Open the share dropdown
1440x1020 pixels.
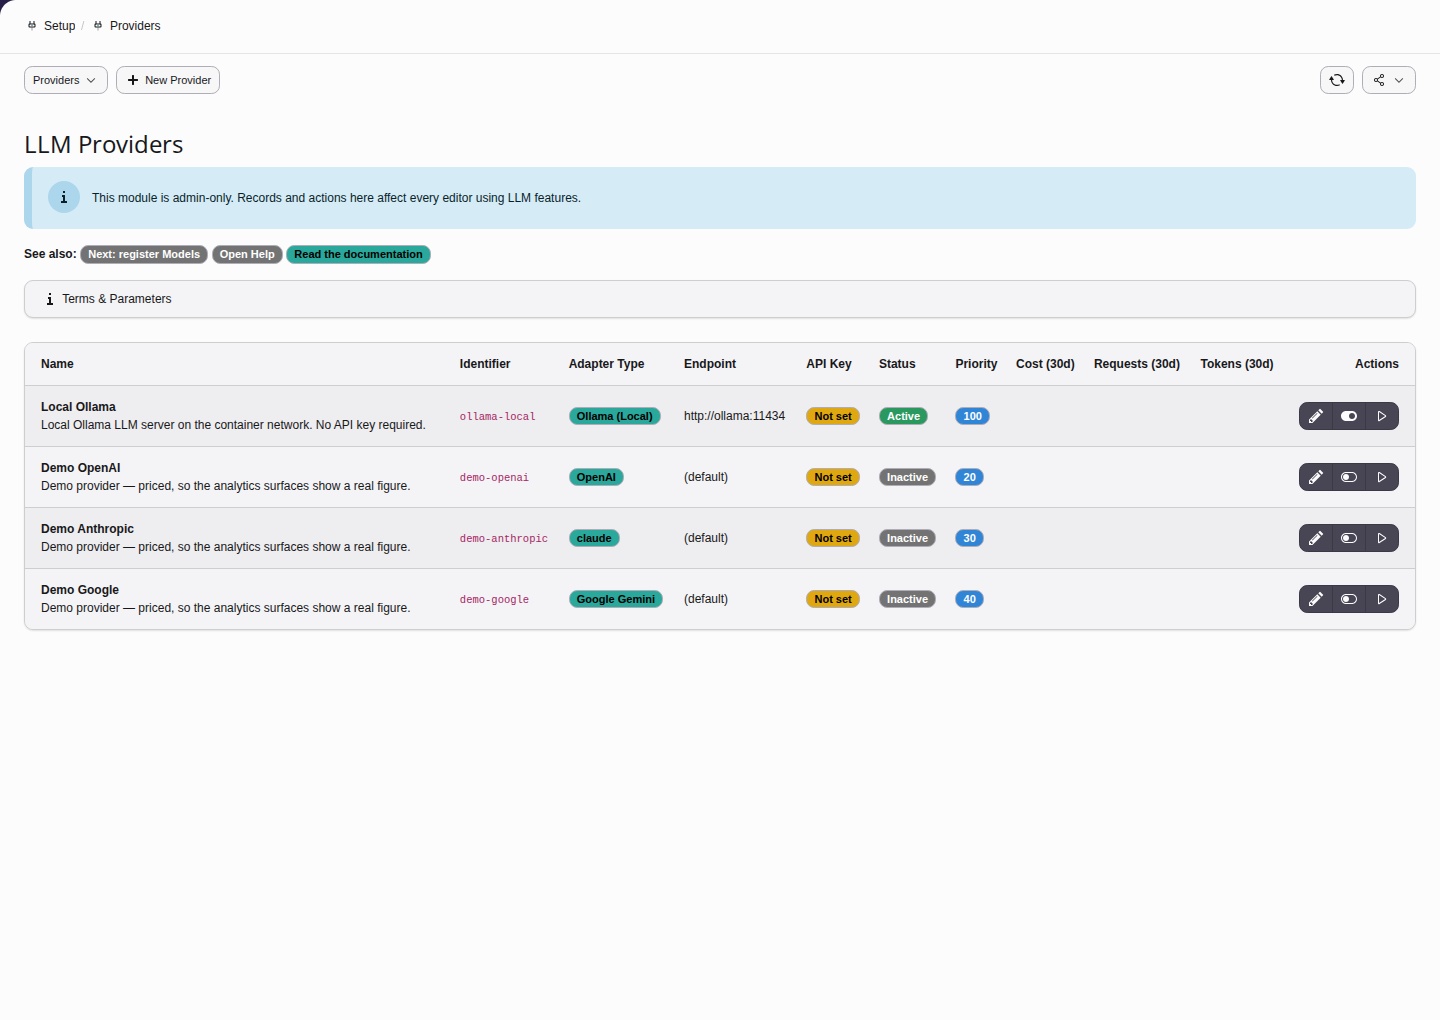pyautogui.click(x=1389, y=80)
